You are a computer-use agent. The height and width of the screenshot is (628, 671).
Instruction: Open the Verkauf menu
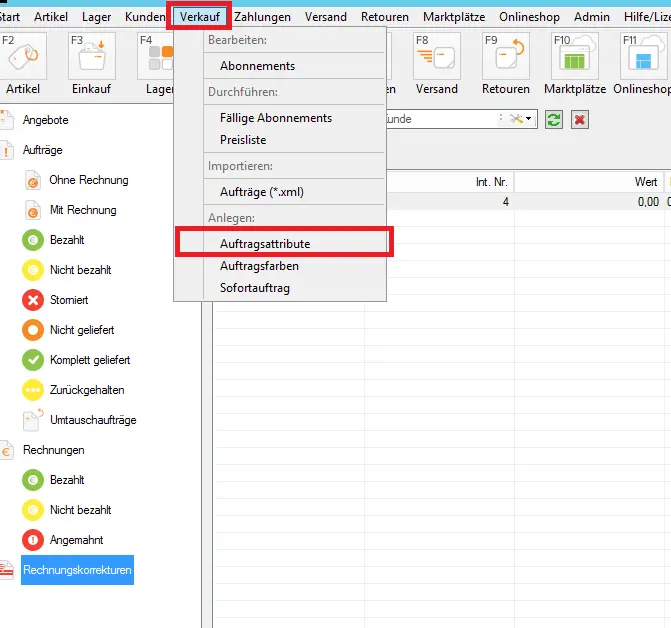199,17
